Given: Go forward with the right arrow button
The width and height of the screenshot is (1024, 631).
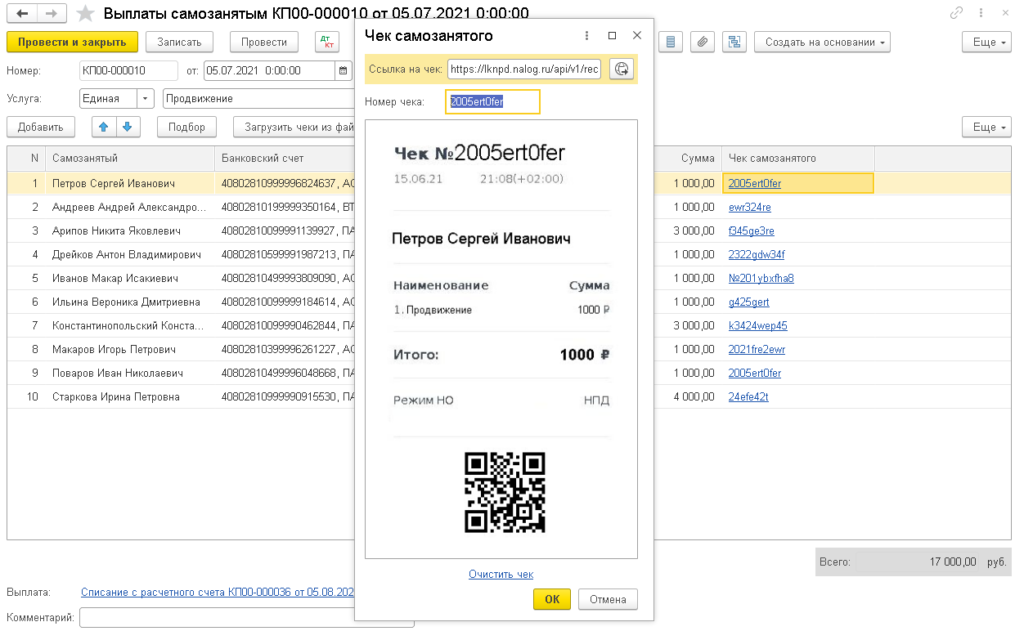Looking at the screenshot, I should tap(51, 13).
